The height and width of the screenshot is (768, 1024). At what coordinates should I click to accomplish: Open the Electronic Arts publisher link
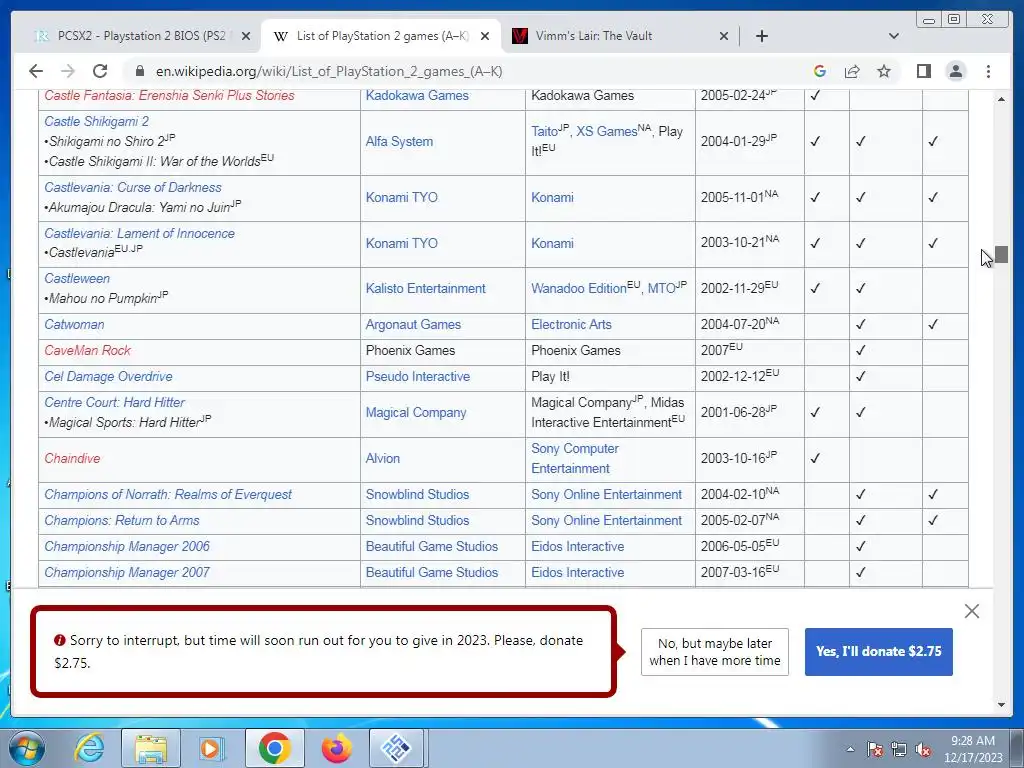coord(571,325)
